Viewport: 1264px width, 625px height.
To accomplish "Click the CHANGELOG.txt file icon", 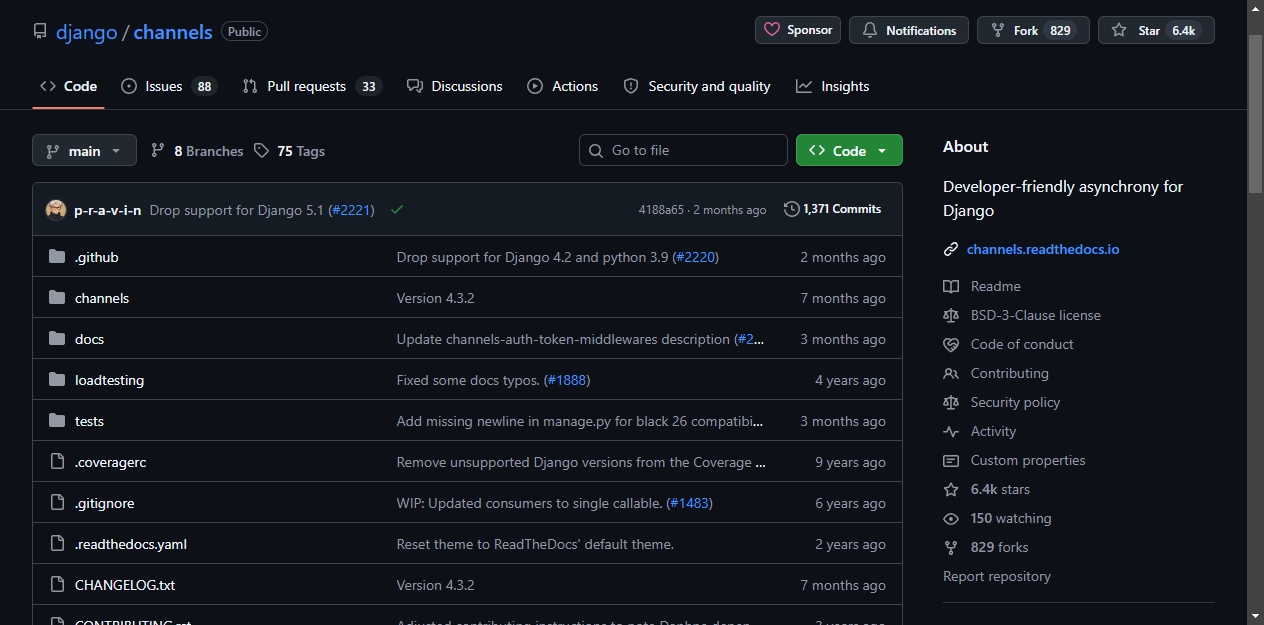I will pos(57,585).
